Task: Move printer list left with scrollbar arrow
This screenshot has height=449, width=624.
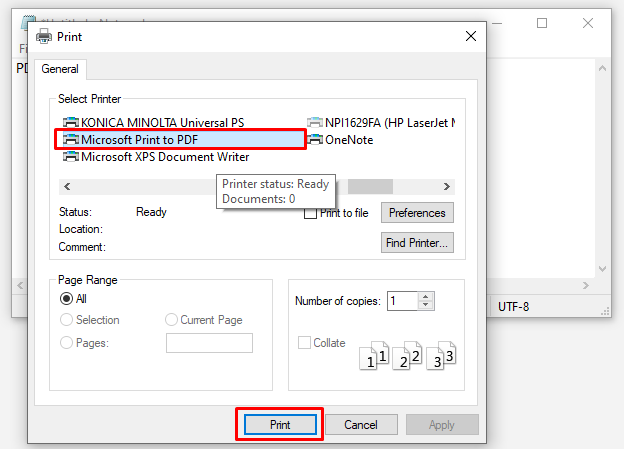Action: (x=67, y=186)
